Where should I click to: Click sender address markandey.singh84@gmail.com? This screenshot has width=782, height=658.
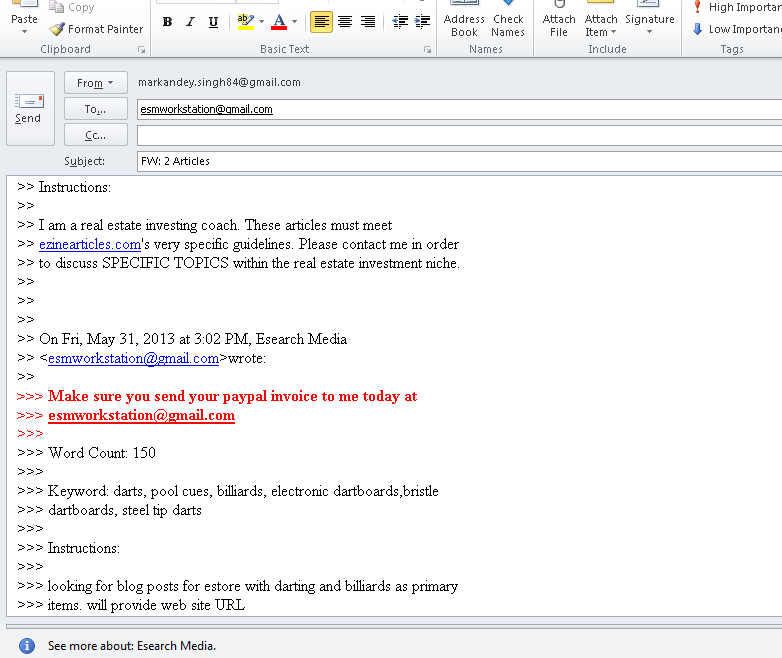[x=219, y=82]
